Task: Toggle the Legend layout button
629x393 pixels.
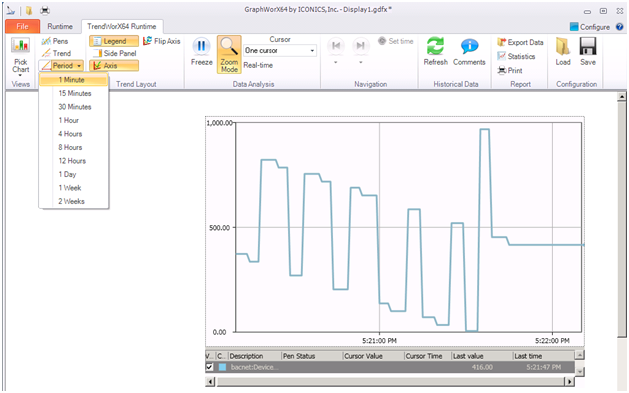Action: [x=114, y=41]
